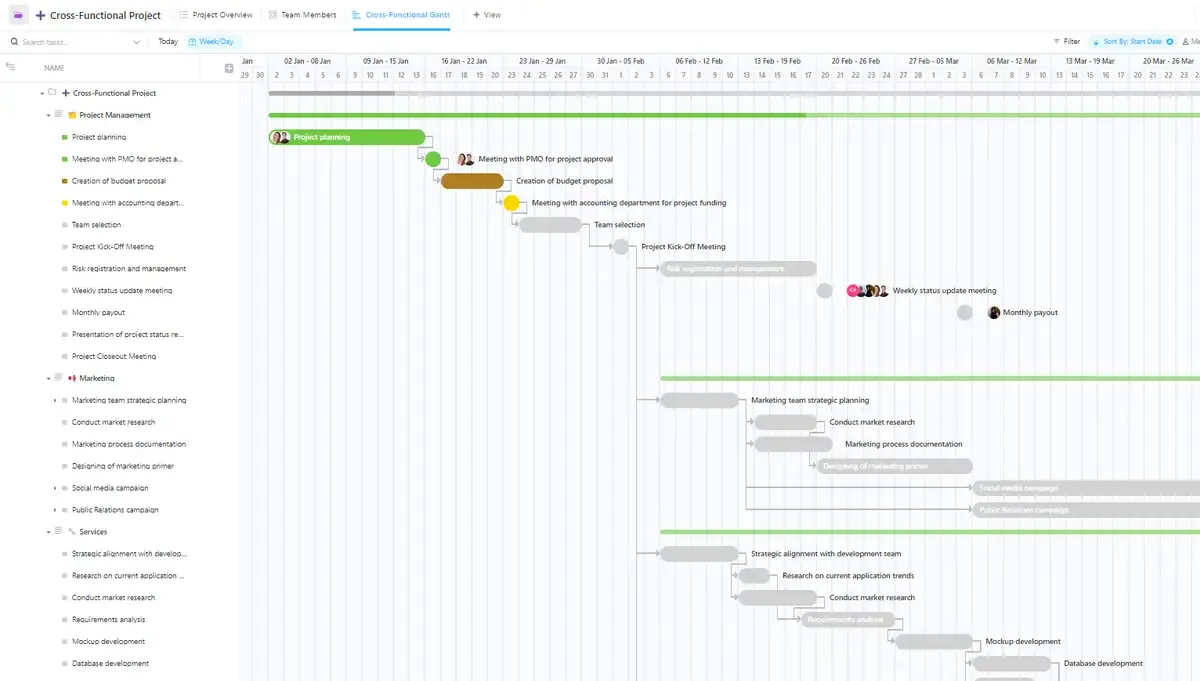The height and width of the screenshot is (681, 1200).
Task: Open the search tasks dropdown arrow
Action: [136, 42]
